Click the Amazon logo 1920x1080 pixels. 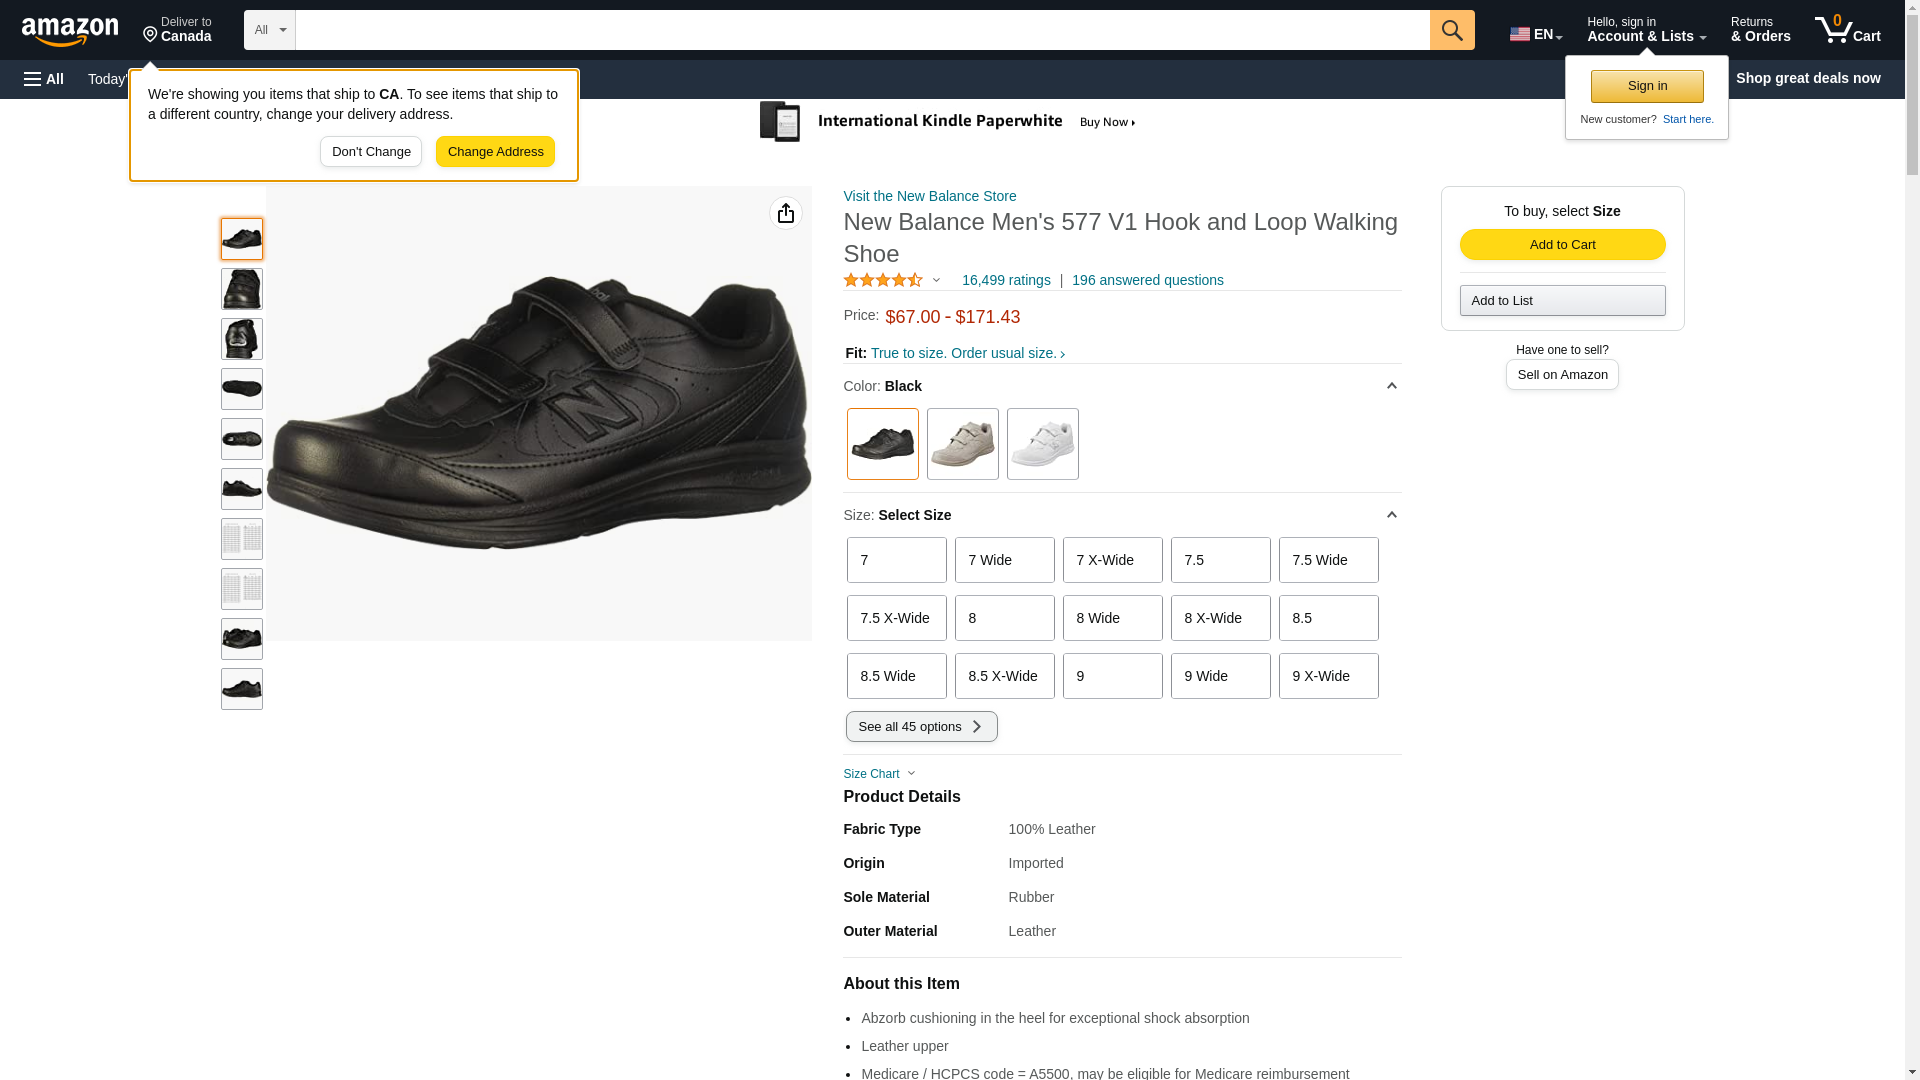(x=70, y=31)
